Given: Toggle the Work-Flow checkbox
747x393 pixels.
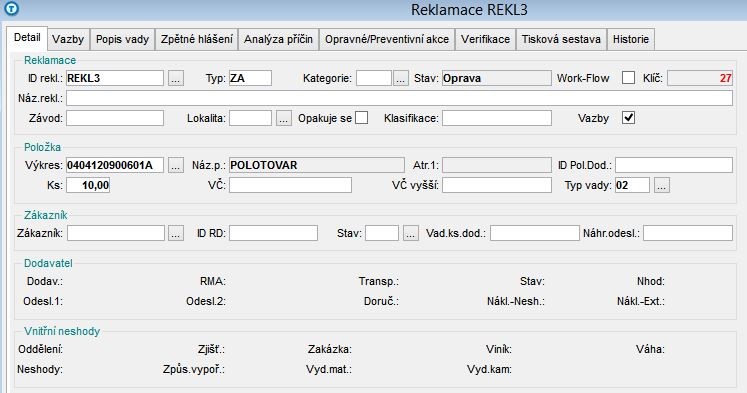Looking at the screenshot, I should pyautogui.click(x=628, y=78).
